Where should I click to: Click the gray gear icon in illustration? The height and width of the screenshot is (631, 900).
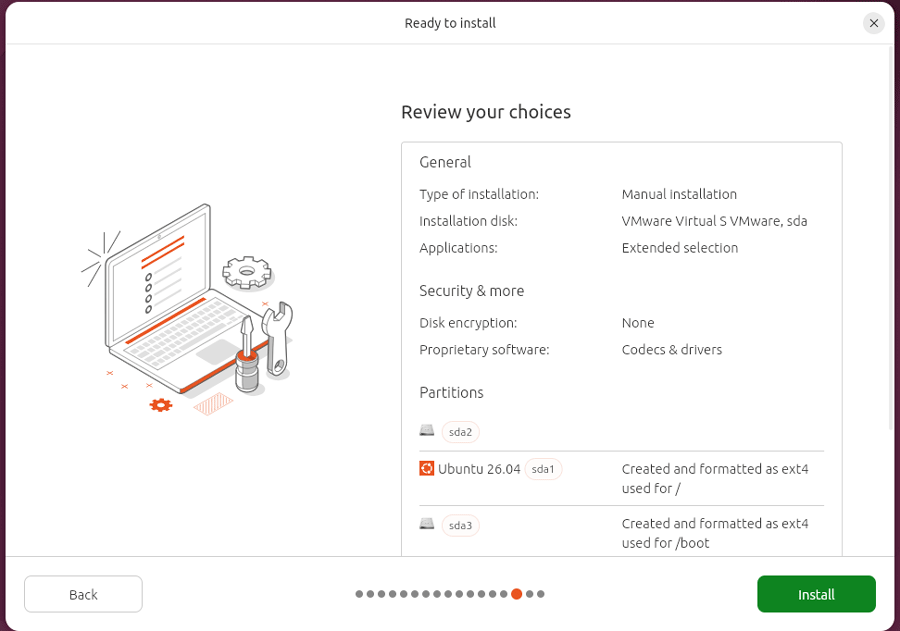click(247, 272)
